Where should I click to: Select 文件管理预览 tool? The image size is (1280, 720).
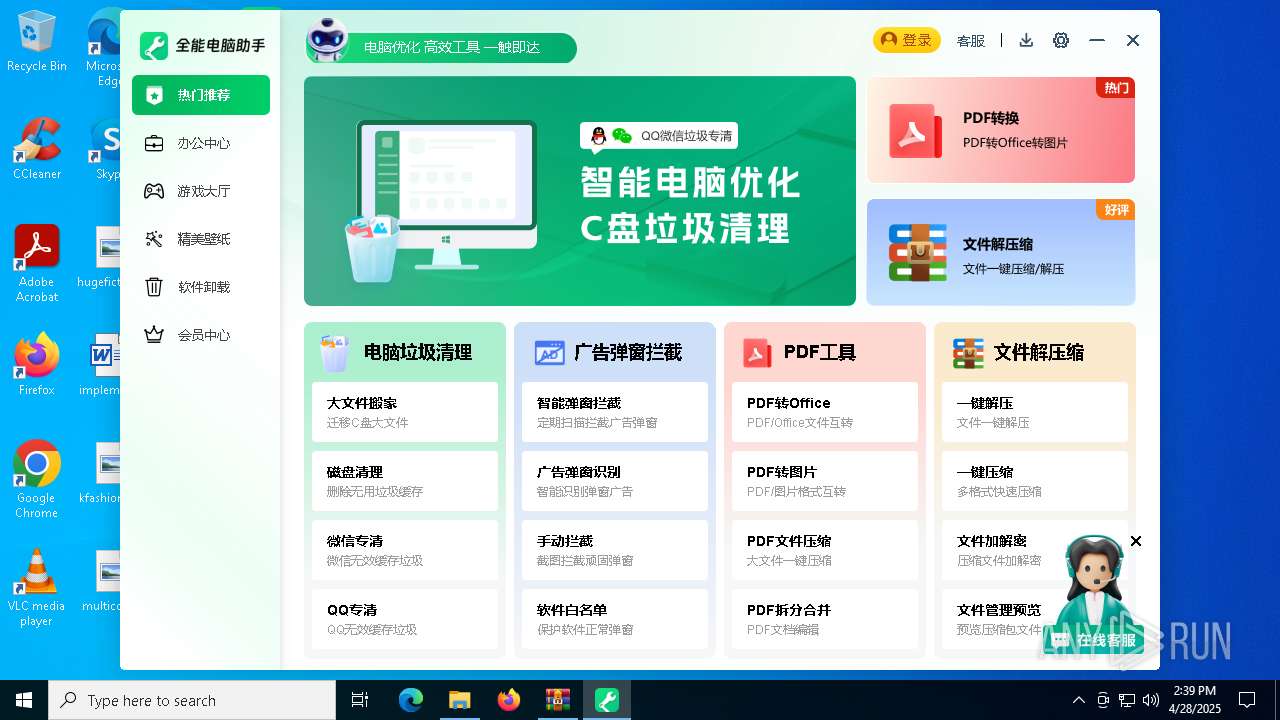click(1035, 619)
